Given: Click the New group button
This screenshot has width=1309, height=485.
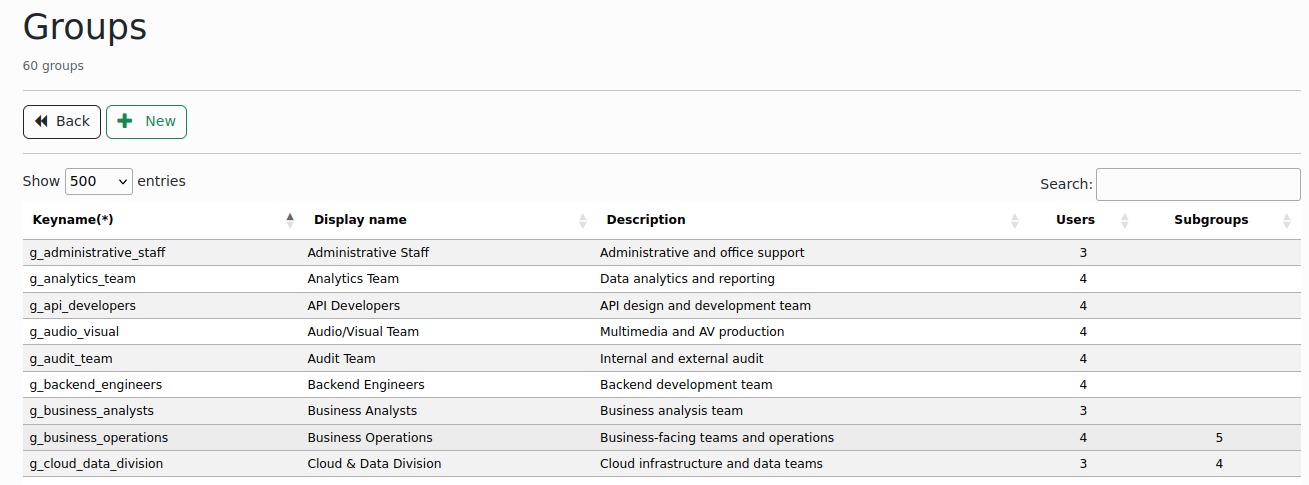Looking at the screenshot, I should pyautogui.click(x=146, y=121).
